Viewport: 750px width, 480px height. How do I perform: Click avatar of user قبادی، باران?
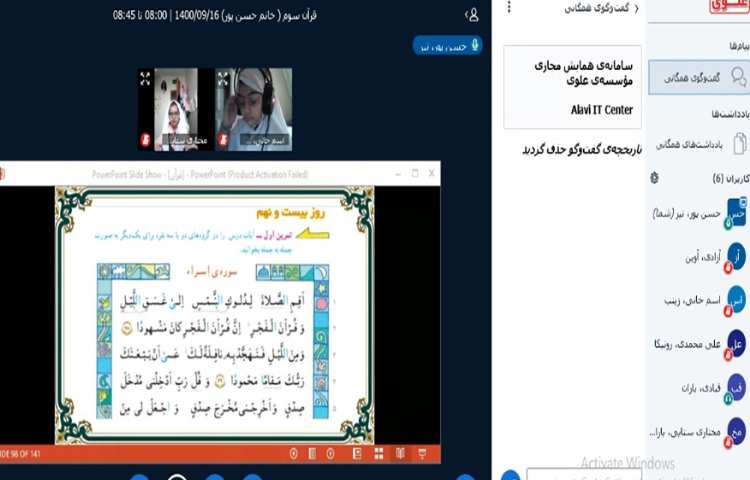pyautogui.click(x=736, y=387)
